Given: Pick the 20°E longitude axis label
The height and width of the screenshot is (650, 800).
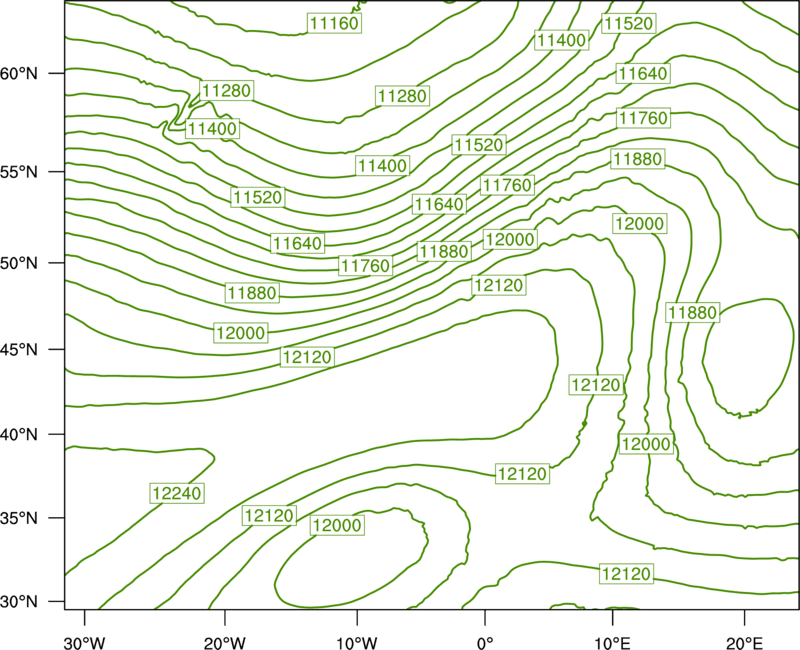Looking at the screenshot, I should click(744, 643).
